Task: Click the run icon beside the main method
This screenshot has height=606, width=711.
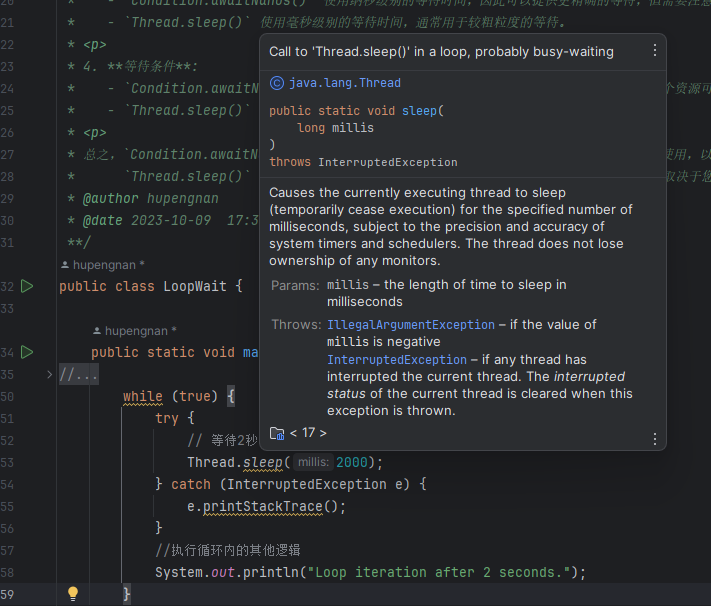Action: (x=27, y=352)
